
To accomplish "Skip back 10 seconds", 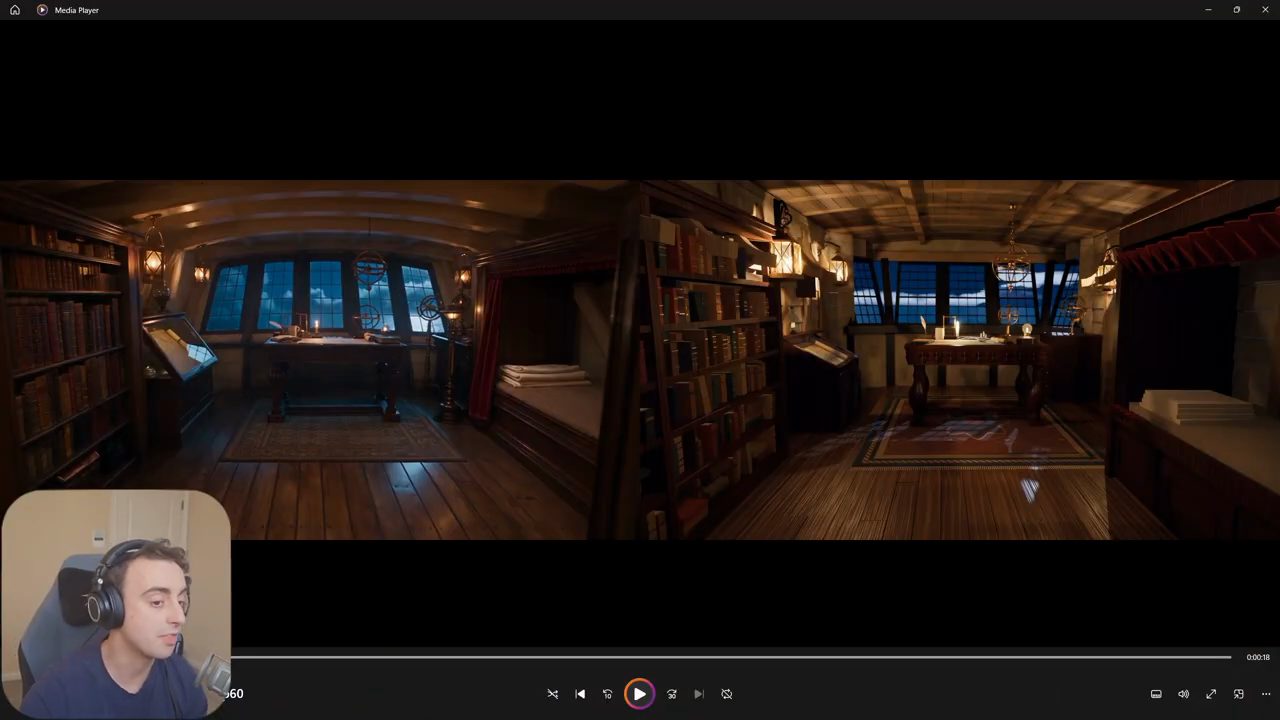I will [x=607, y=694].
